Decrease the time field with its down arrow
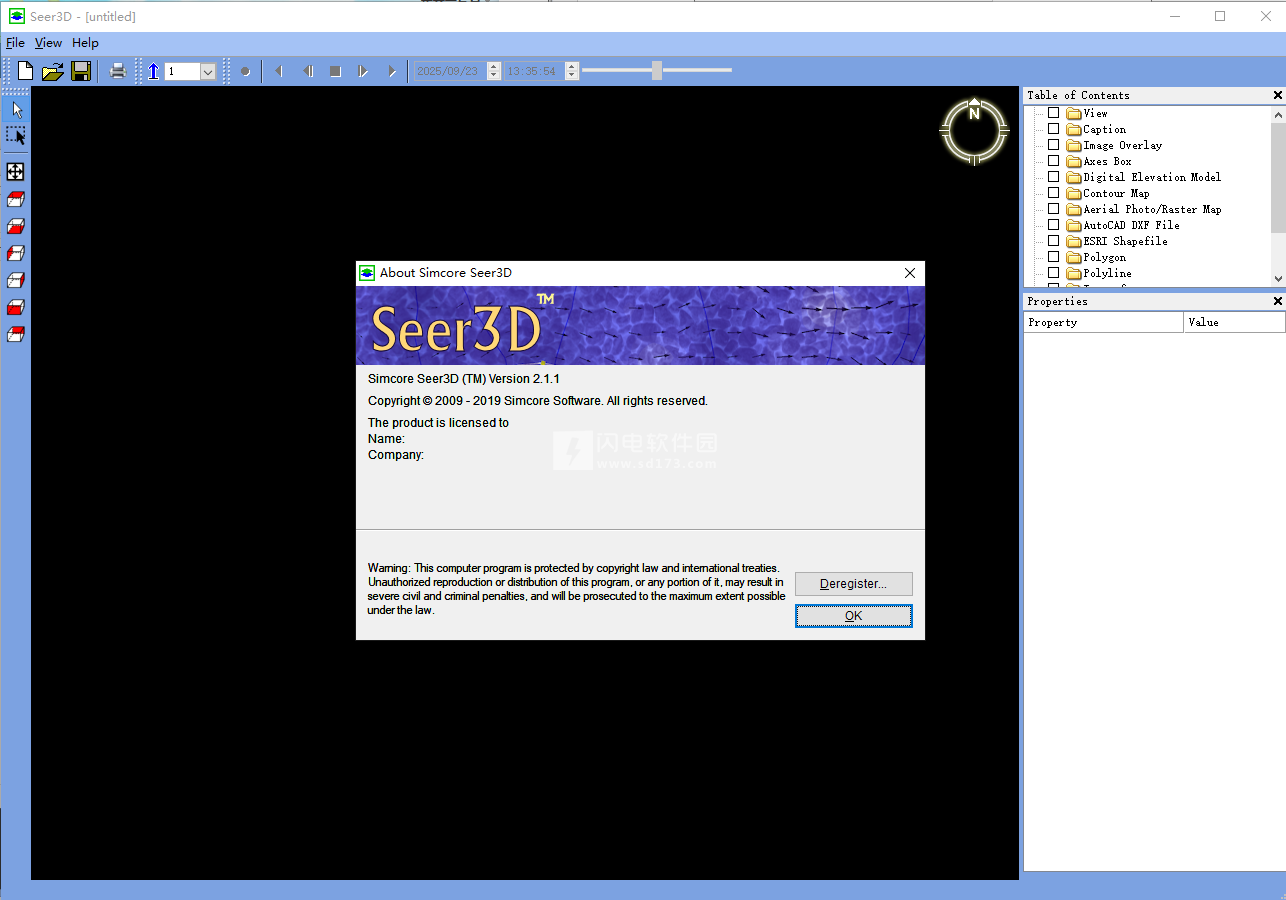 point(572,76)
